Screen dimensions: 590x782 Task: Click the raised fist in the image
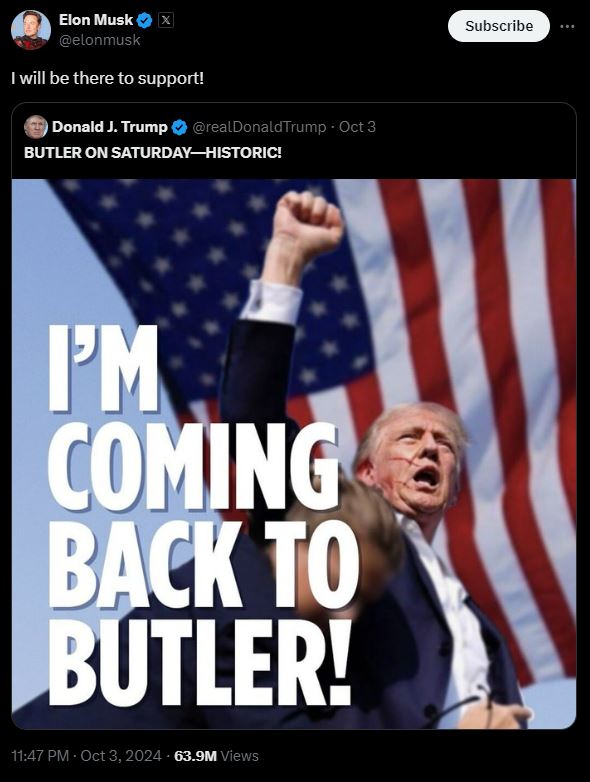pyautogui.click(x=308, y=222)
